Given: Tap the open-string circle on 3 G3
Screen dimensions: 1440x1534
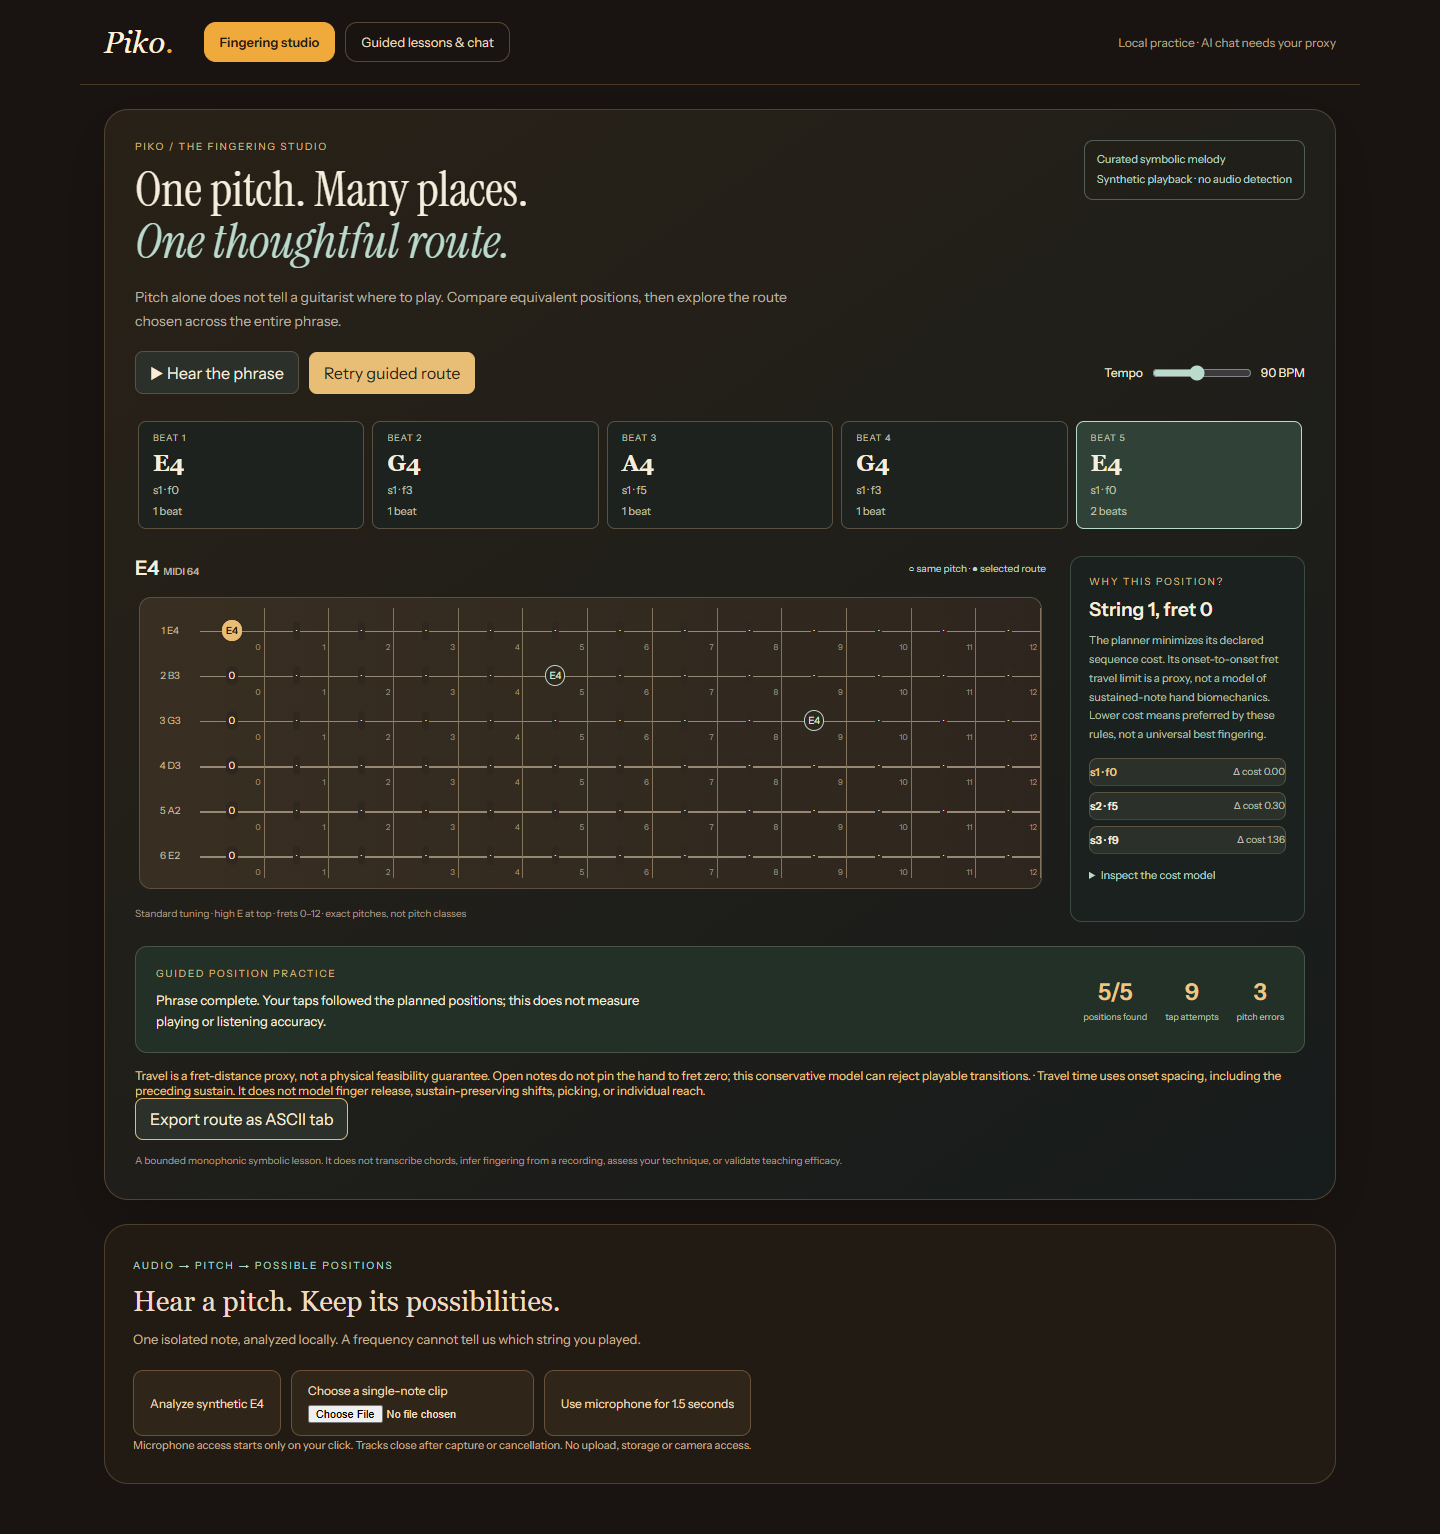Looking at the screenshot, I should coord(232,721).
